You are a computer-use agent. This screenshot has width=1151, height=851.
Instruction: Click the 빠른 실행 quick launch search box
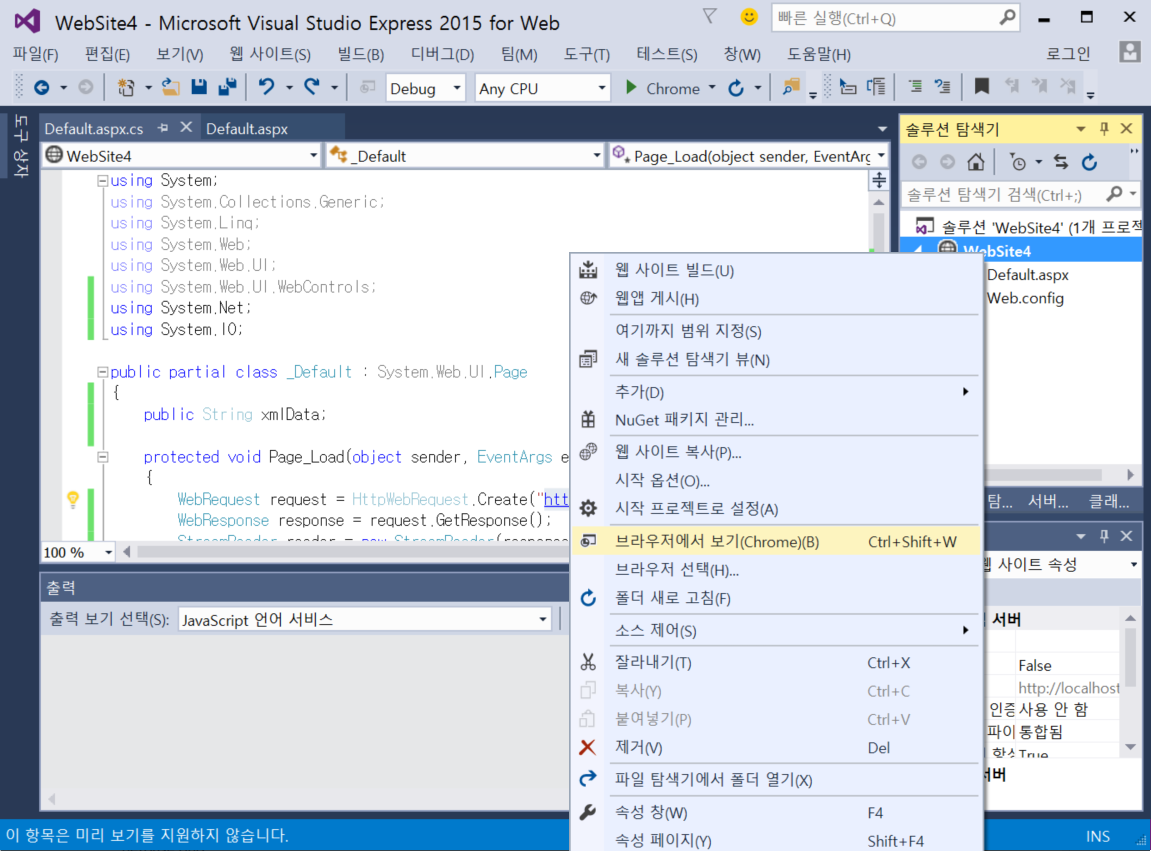tap(883, 18)
